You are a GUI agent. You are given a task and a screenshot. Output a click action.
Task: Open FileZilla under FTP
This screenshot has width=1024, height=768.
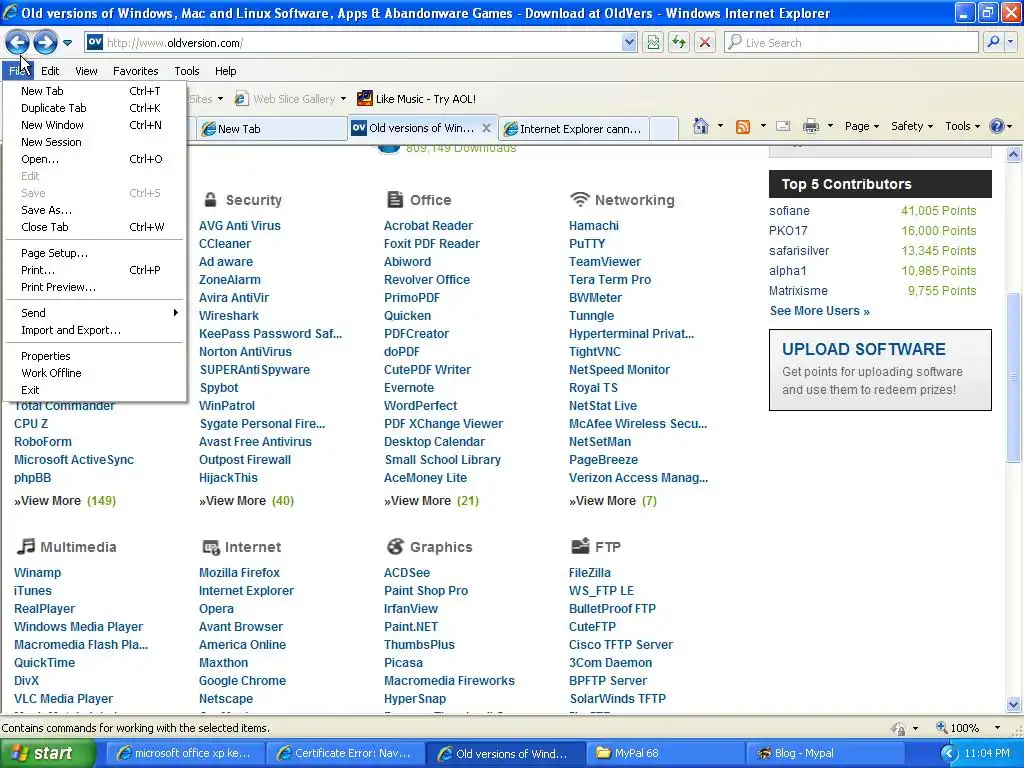point(590,573)
